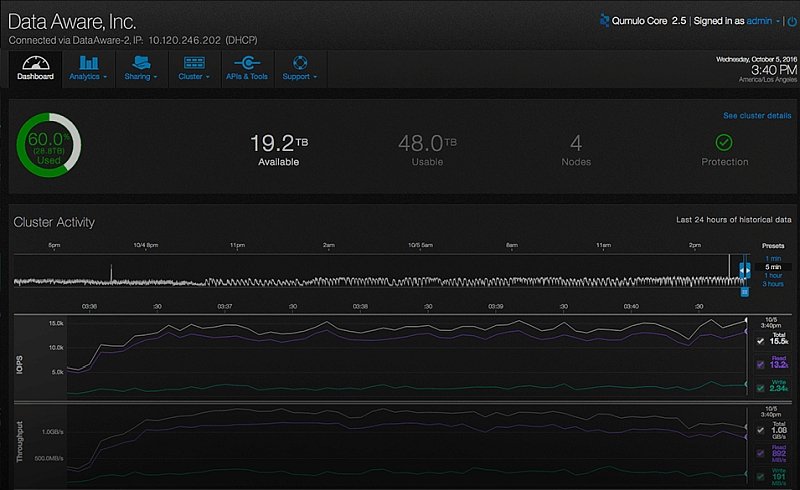
Task: Click the timeline range slider handle
Action: pos(745,271)
